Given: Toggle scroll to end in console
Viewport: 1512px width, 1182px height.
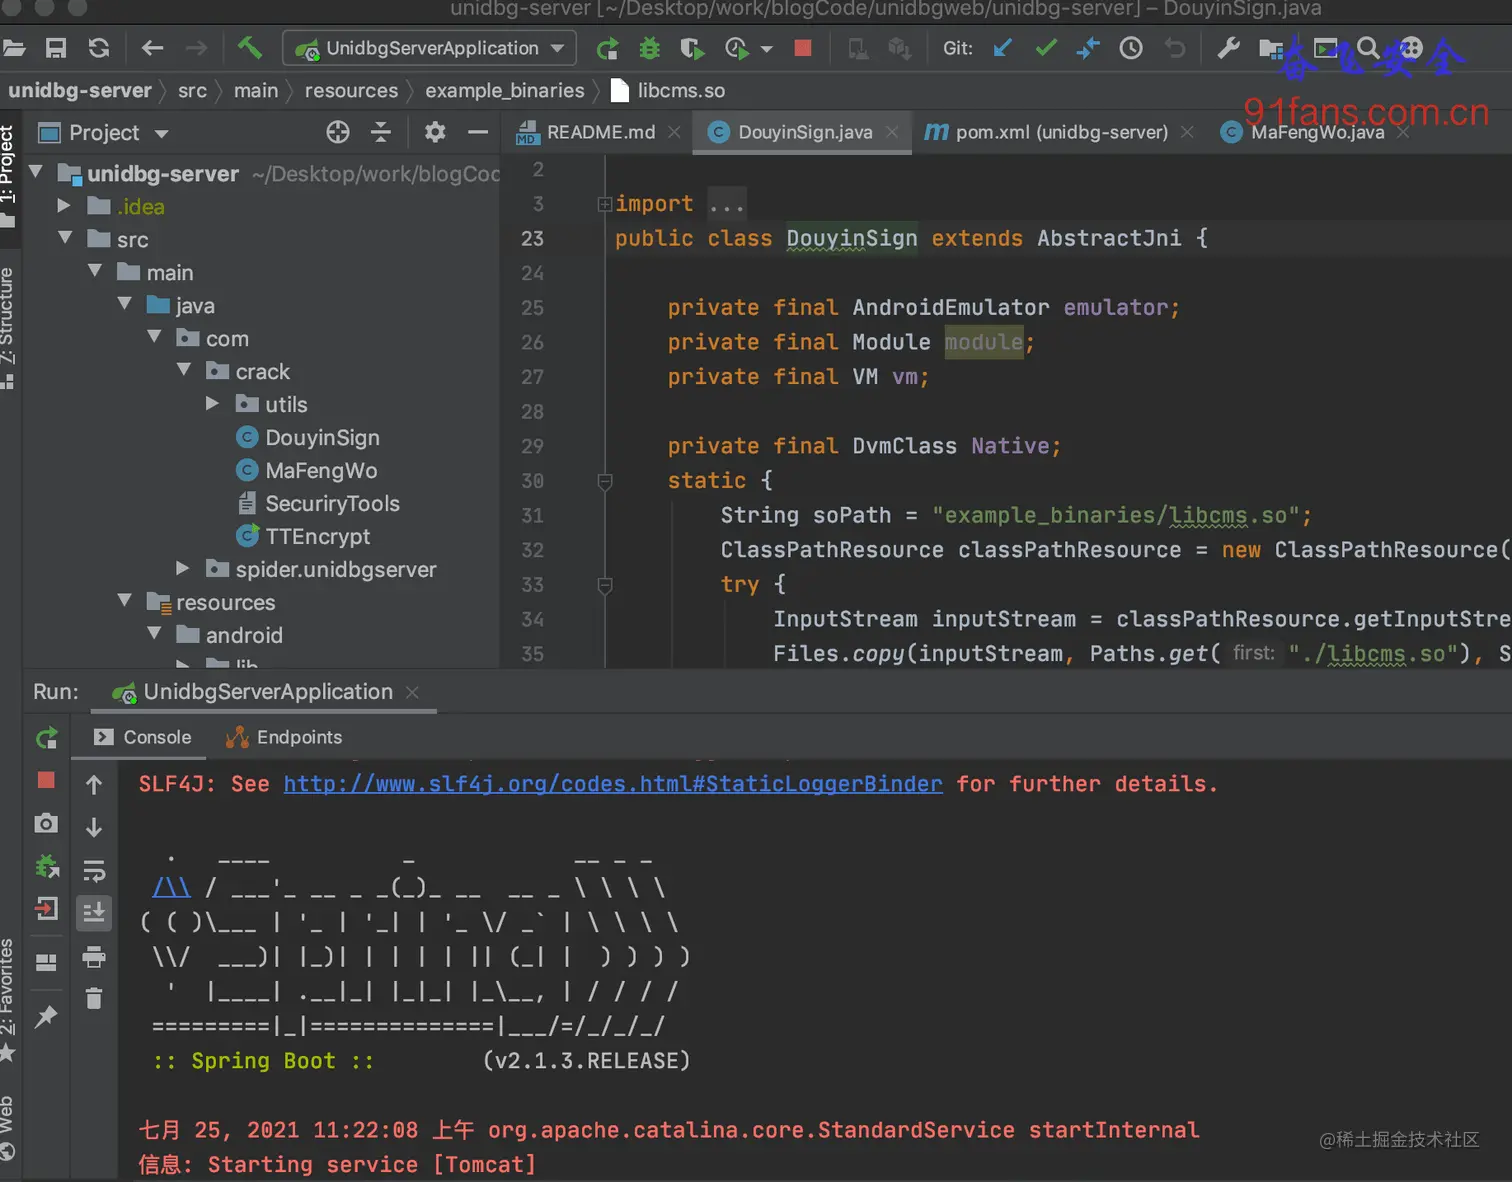Looking at the screenshot, I should tap(94, 913).
